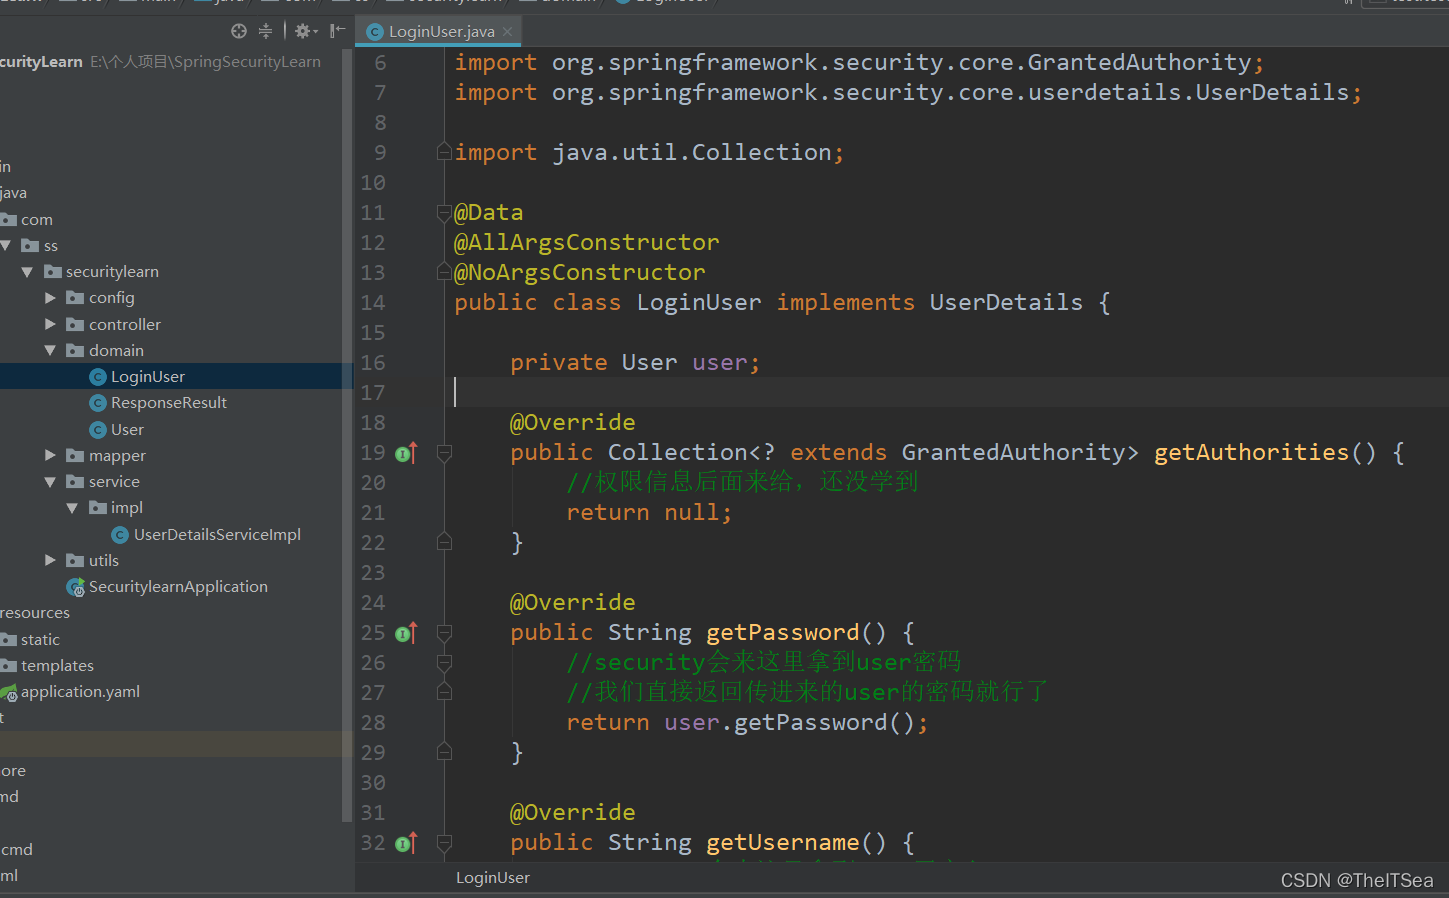Click LoginUser breadcrumb at editor bottom
This screenshot has width=1449, height=898.
pos(493,878)
